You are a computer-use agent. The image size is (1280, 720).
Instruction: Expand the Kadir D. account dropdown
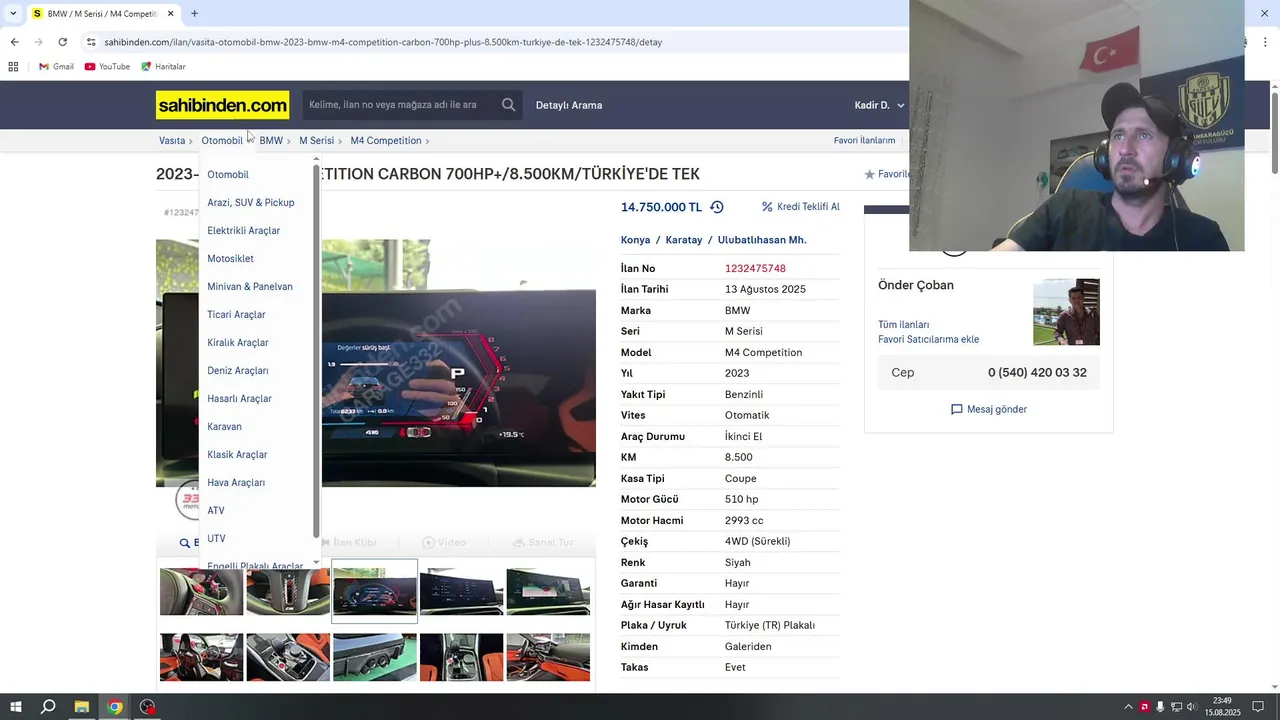coord(879,105)
